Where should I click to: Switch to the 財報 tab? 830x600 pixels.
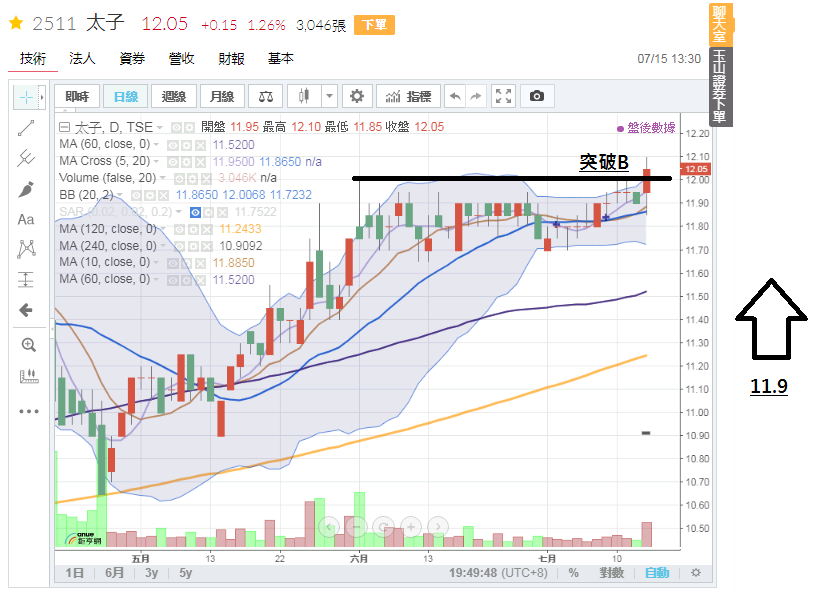231,58
